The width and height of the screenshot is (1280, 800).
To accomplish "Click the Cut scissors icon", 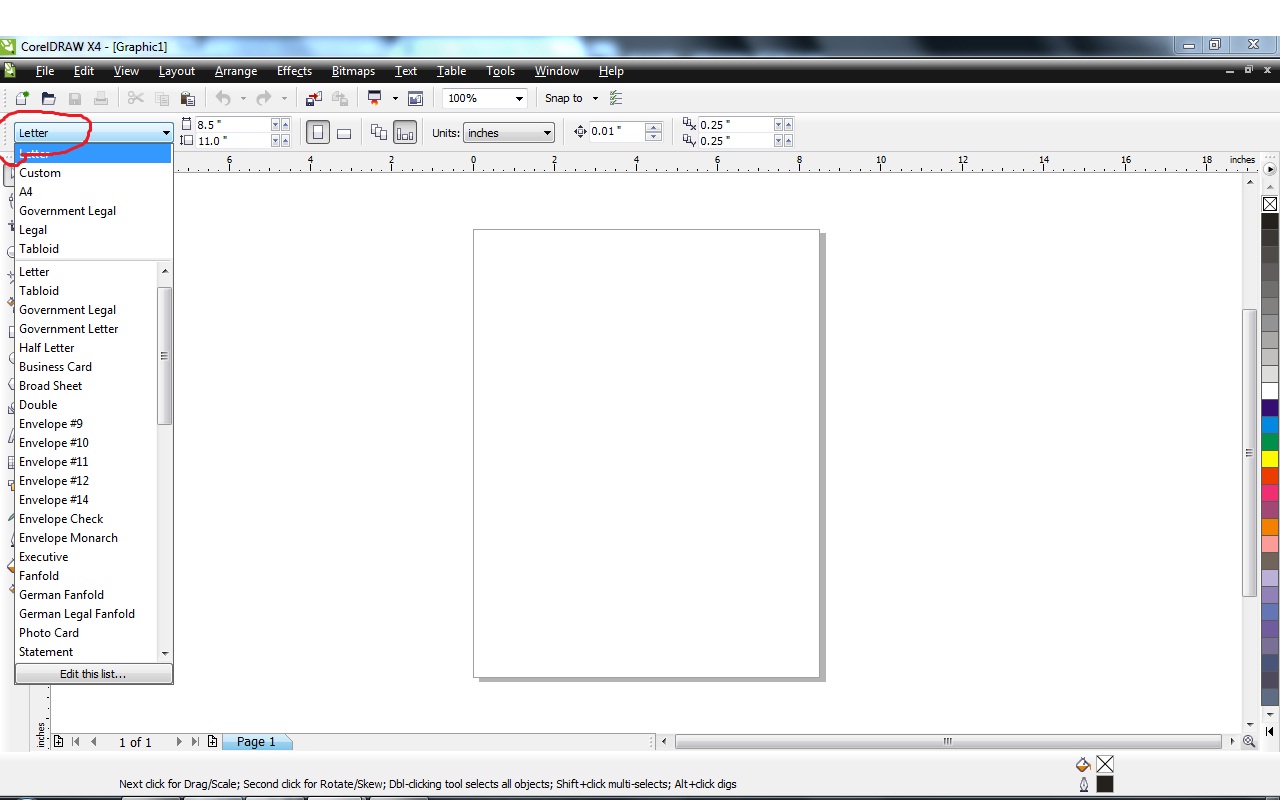I will [136, 98].
